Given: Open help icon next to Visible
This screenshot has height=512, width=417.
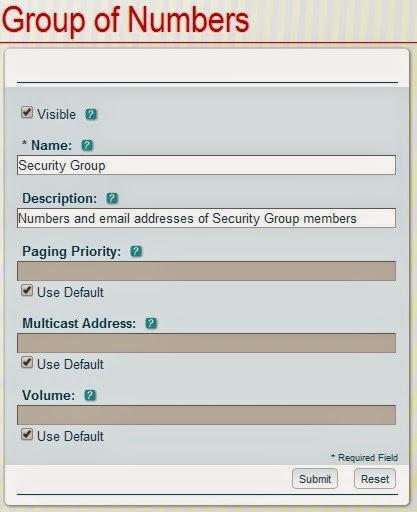Looking at the screenshot, I should click(x=91, y=114).
